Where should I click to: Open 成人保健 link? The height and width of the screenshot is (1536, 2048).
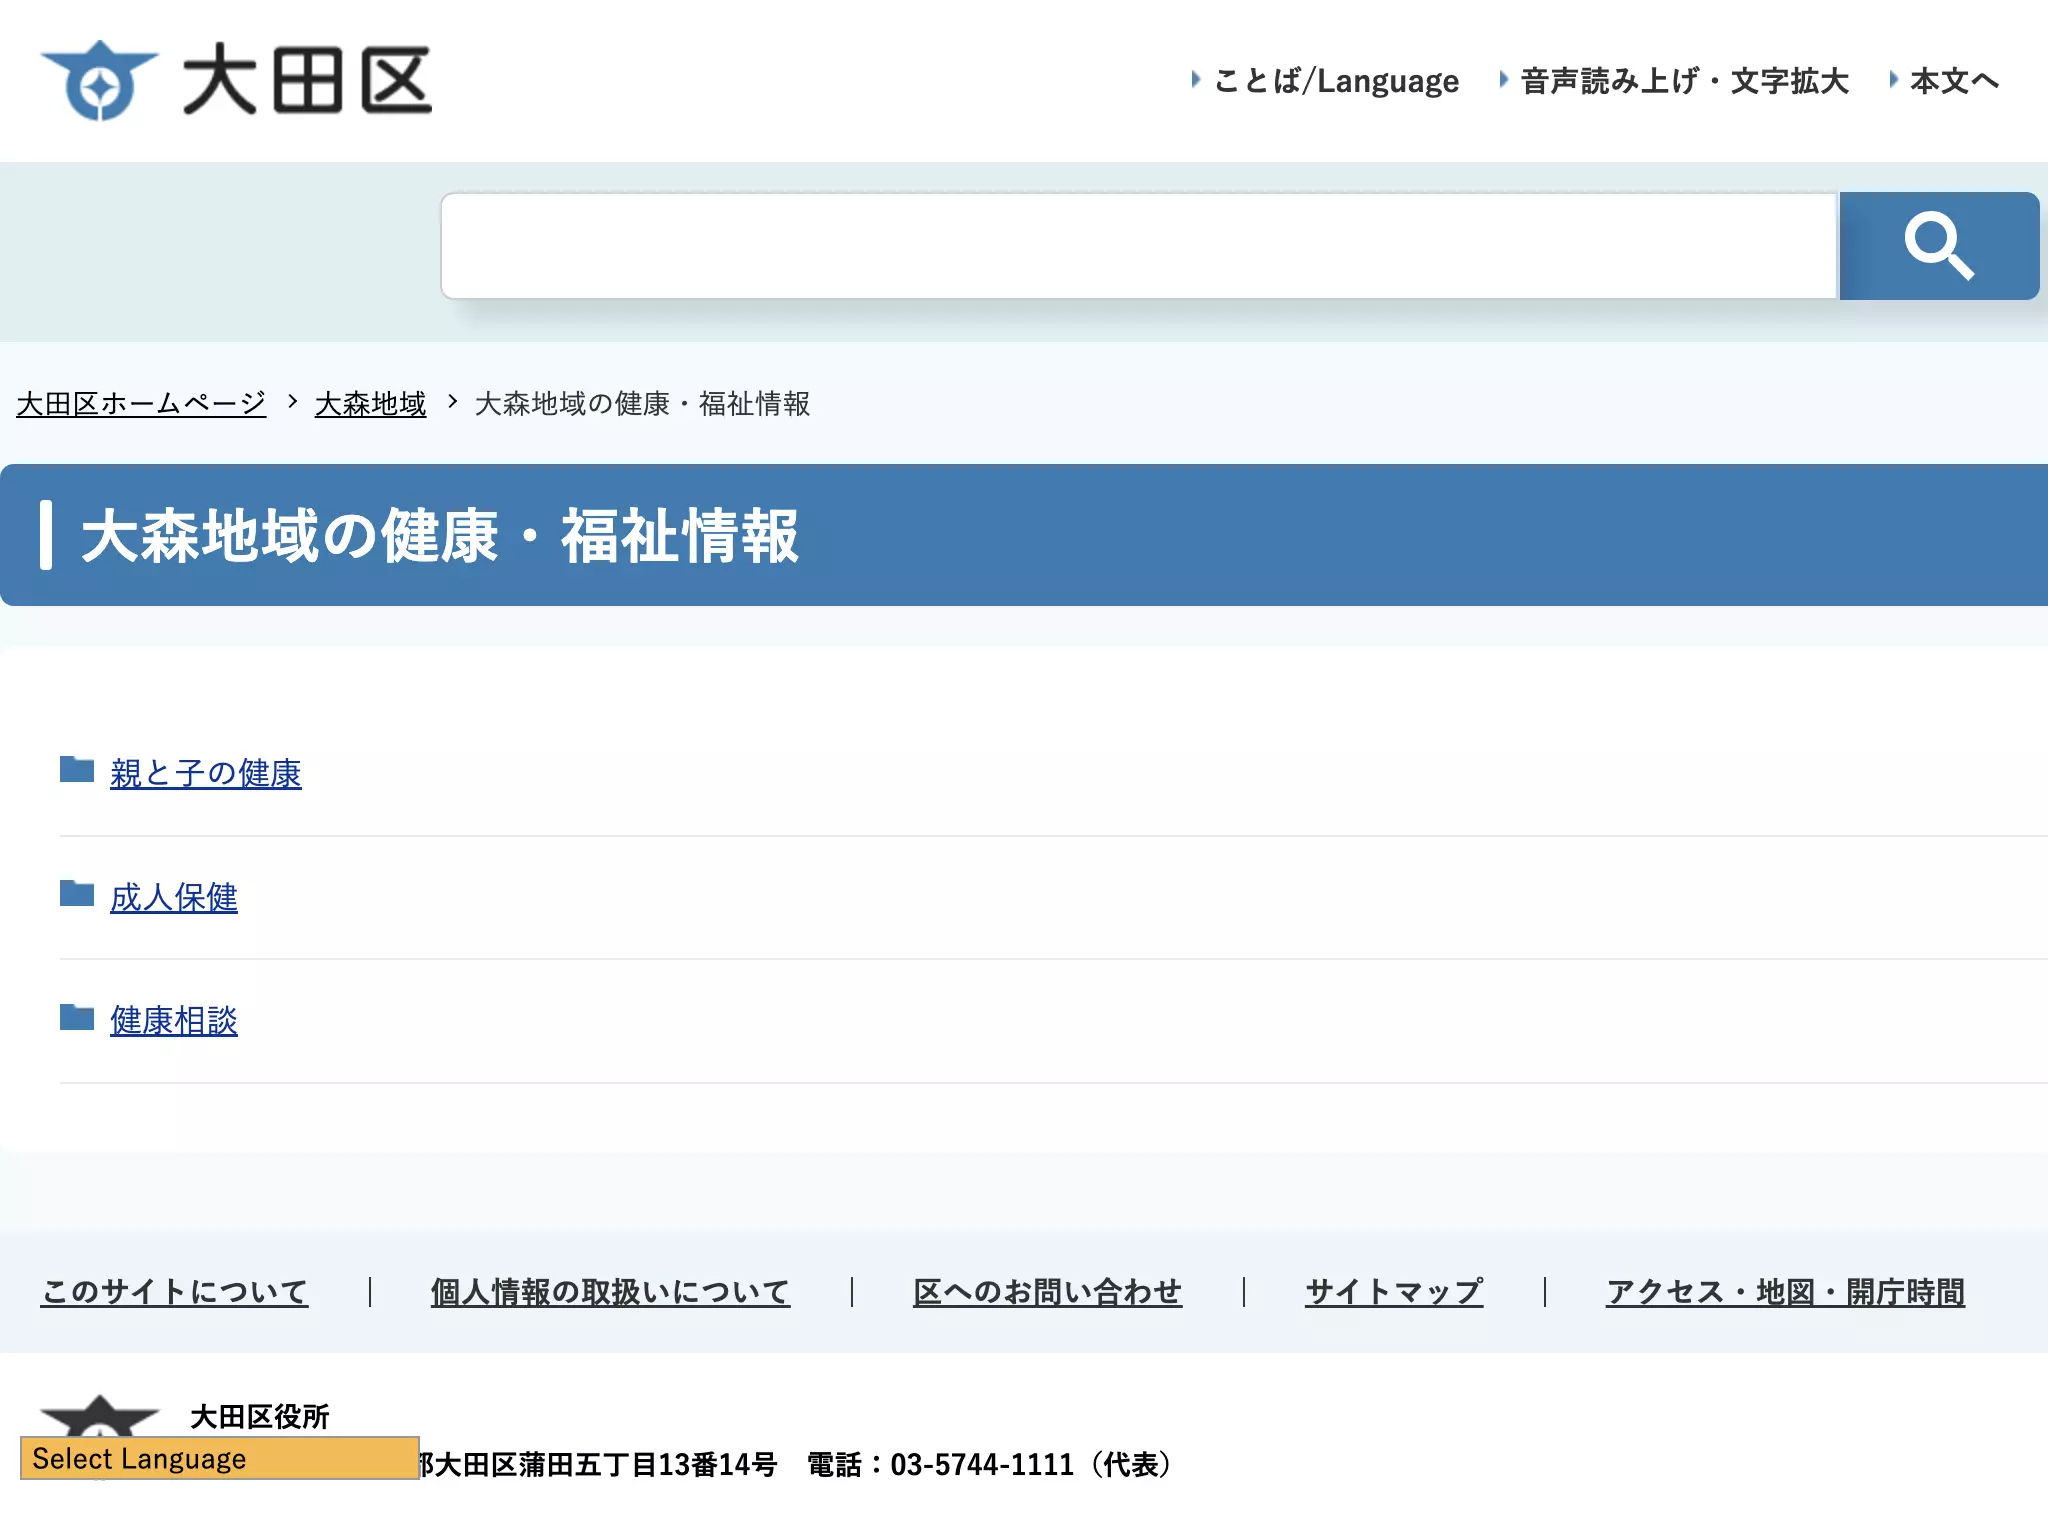tap(174, 897)
